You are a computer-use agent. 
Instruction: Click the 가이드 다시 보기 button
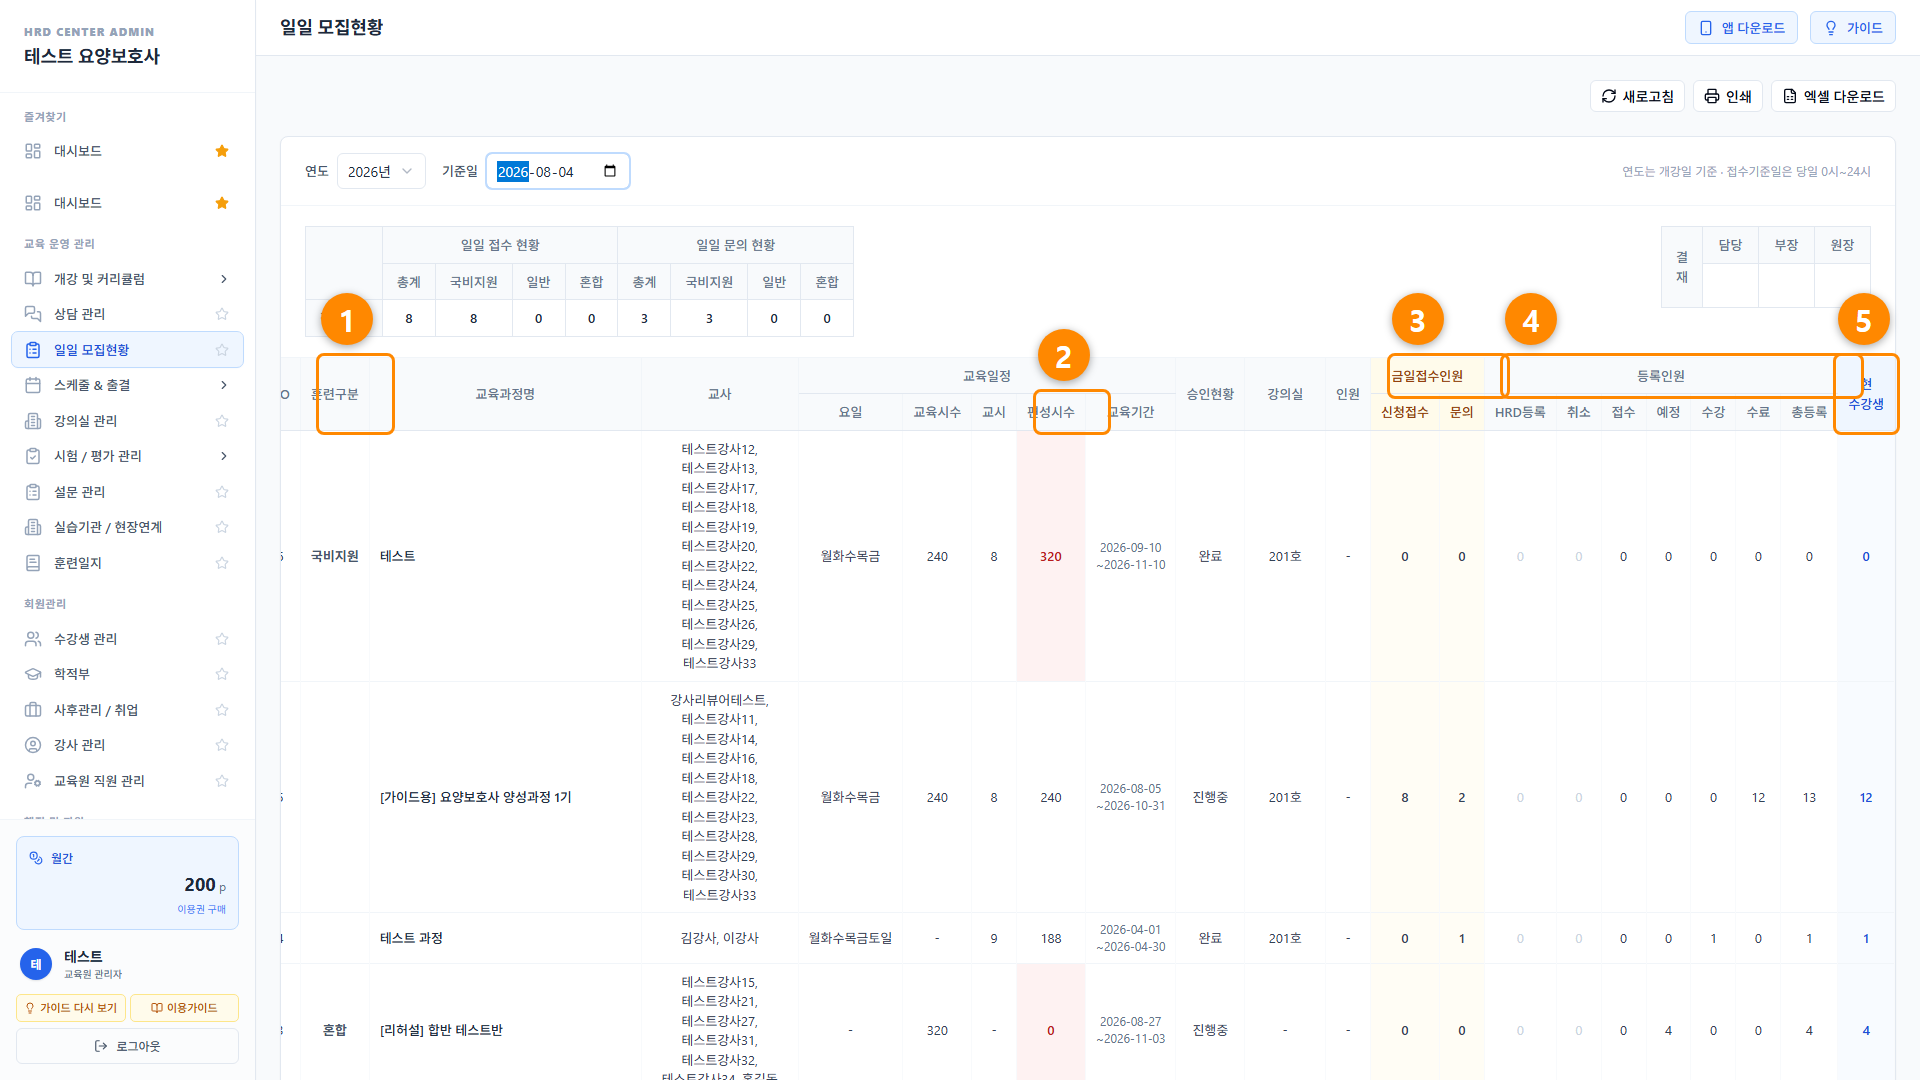pos(71,1008)
